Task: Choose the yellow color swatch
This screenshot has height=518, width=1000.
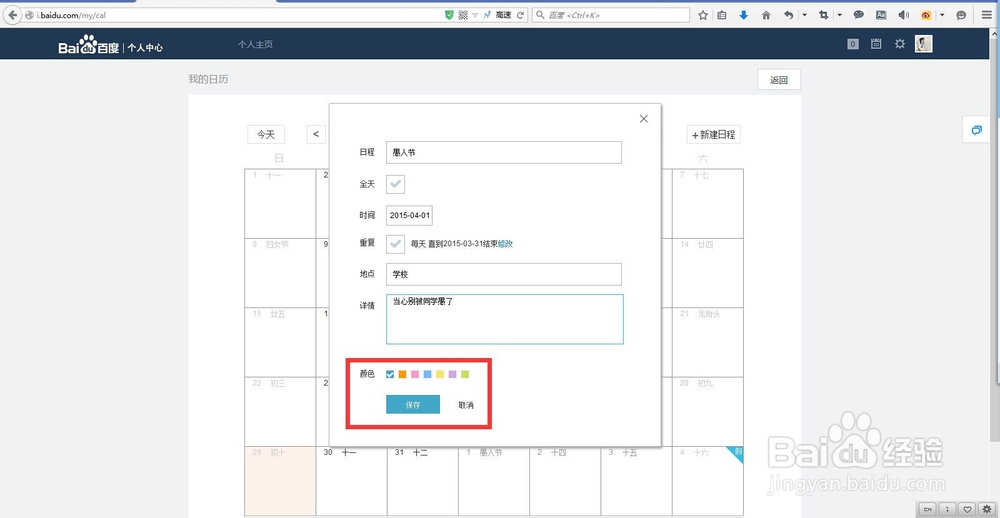Action: (440, 374)
